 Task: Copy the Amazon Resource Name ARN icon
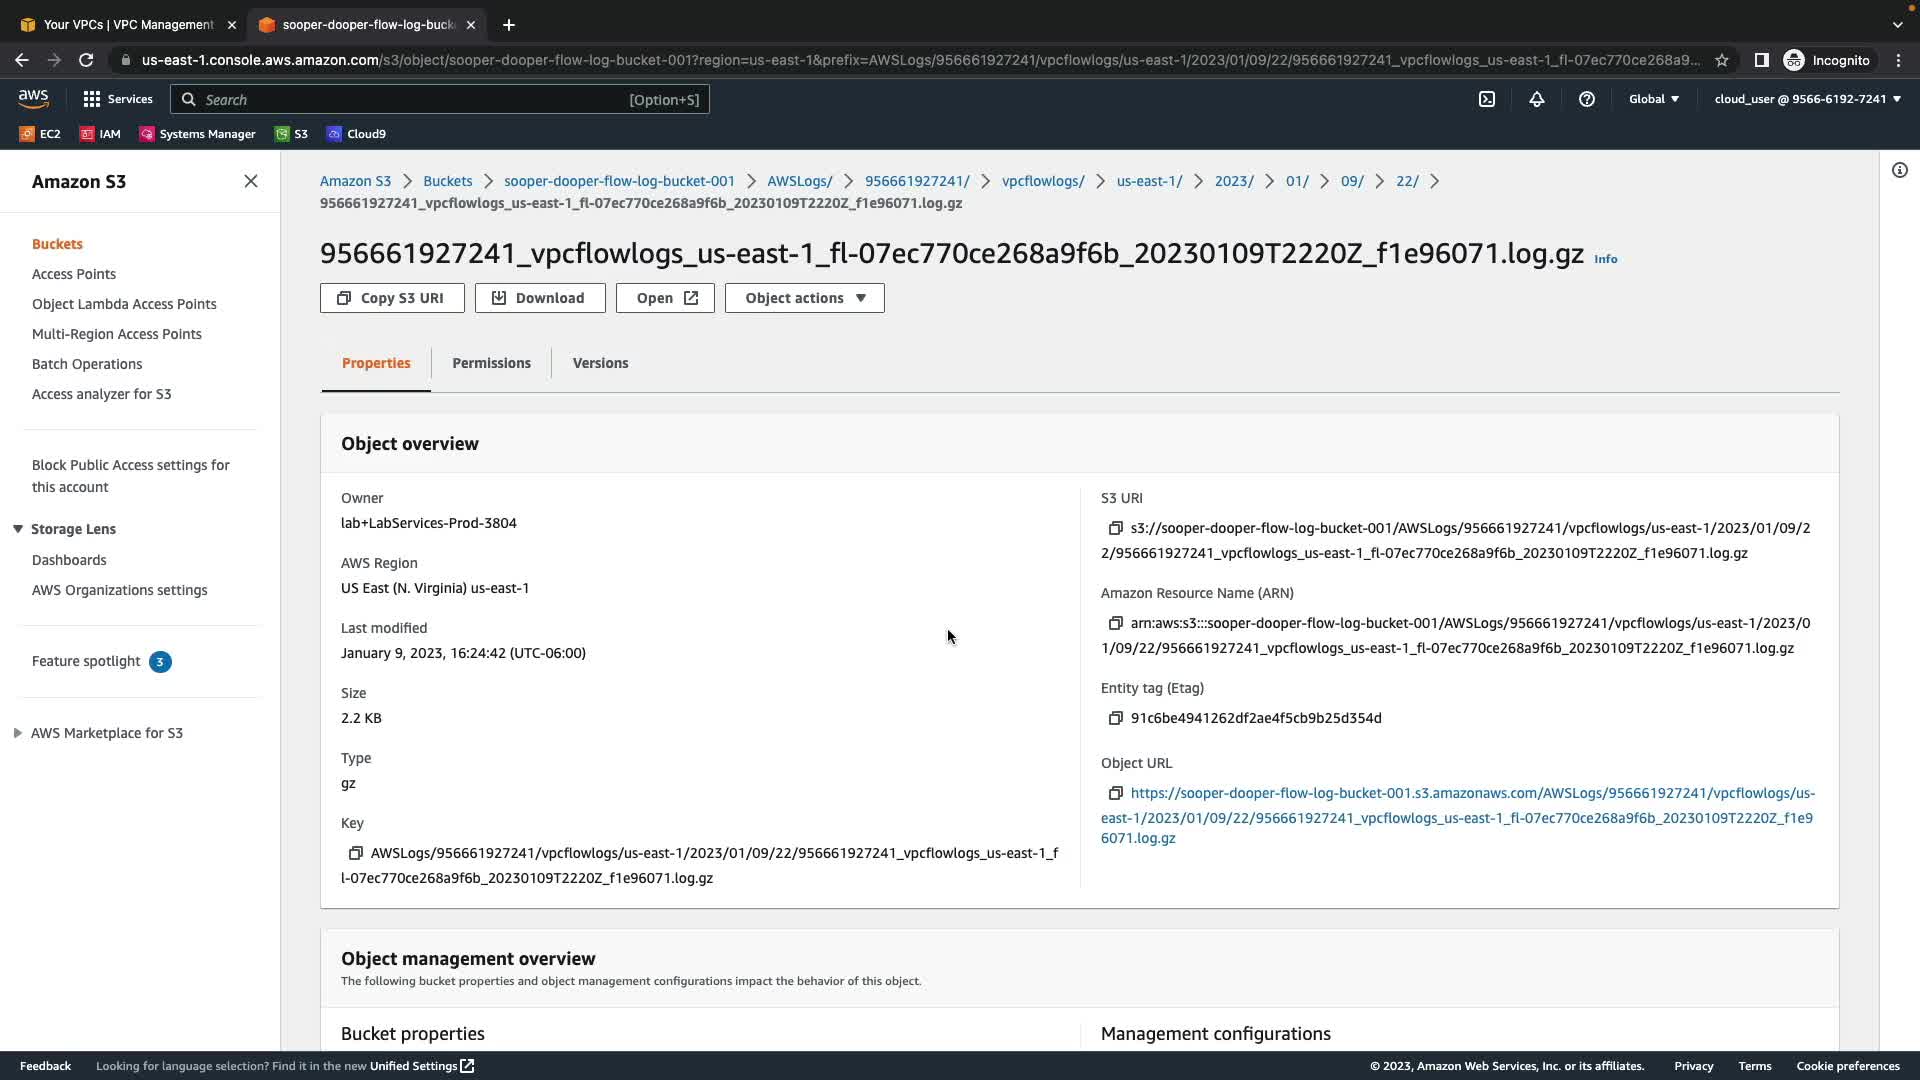pos(1115,623)
